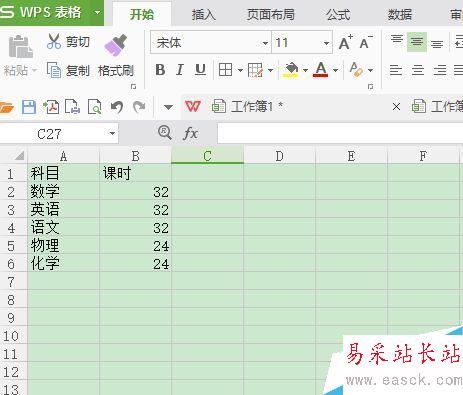Open the font settings dialog launcher

(370, 87)
